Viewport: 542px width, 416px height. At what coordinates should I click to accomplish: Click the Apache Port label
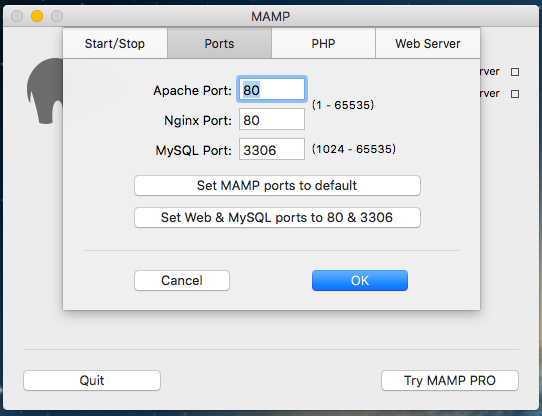pos(193,91)
